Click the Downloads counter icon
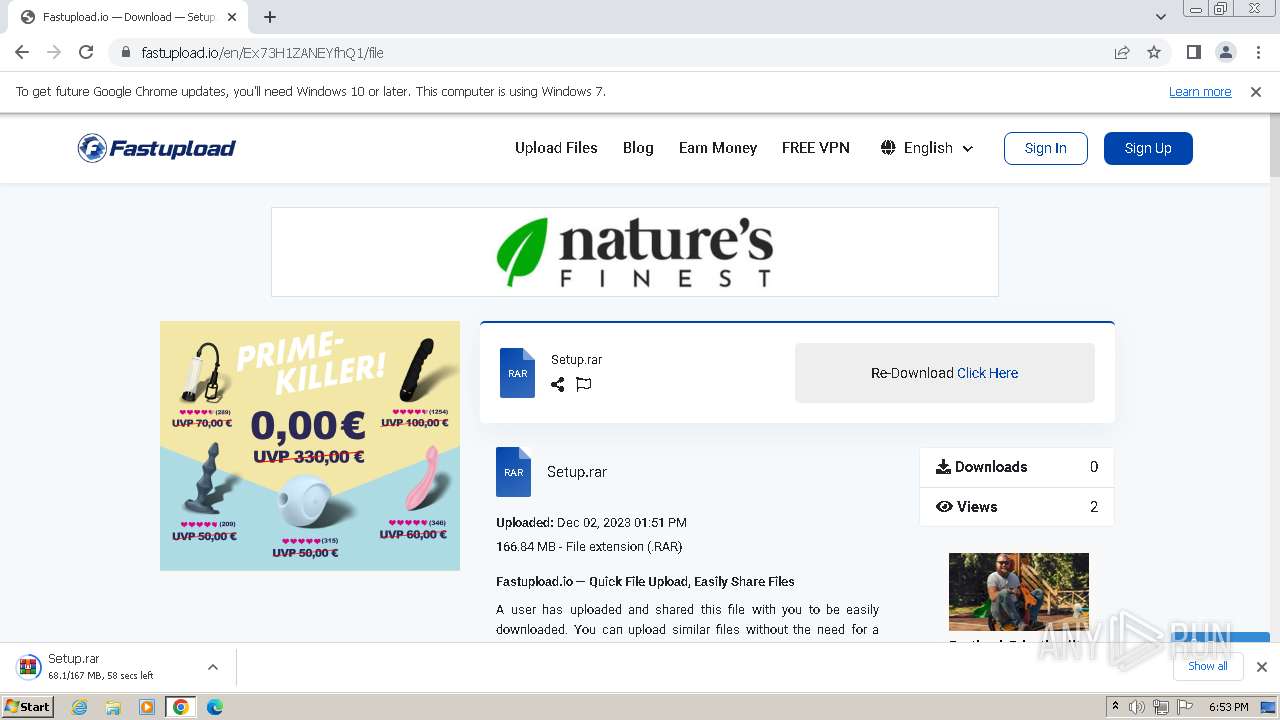This screenshot has width=1280, height=720. 943,467
